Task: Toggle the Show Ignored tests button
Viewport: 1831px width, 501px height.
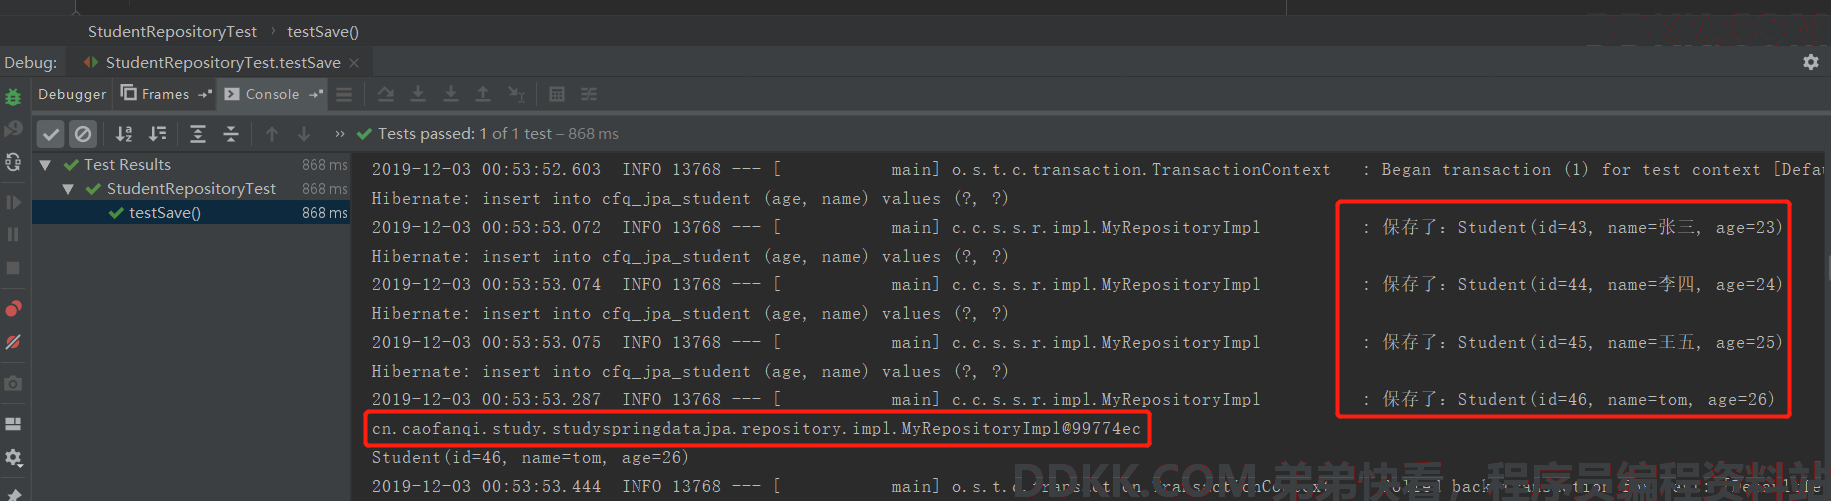Action: coord(83,133)
